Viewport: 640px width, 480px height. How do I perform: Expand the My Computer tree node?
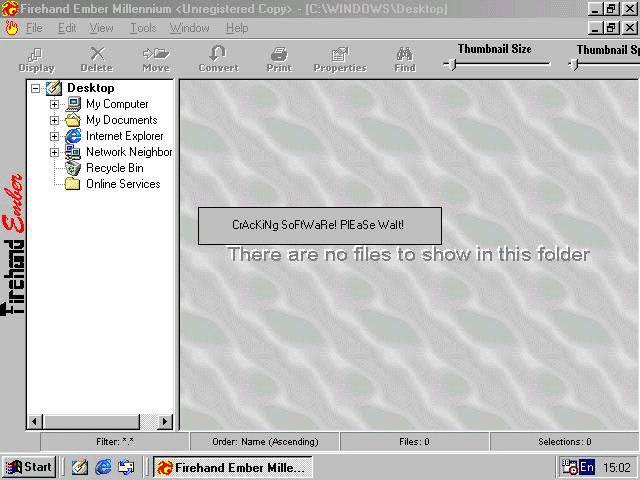pos(55,104)
